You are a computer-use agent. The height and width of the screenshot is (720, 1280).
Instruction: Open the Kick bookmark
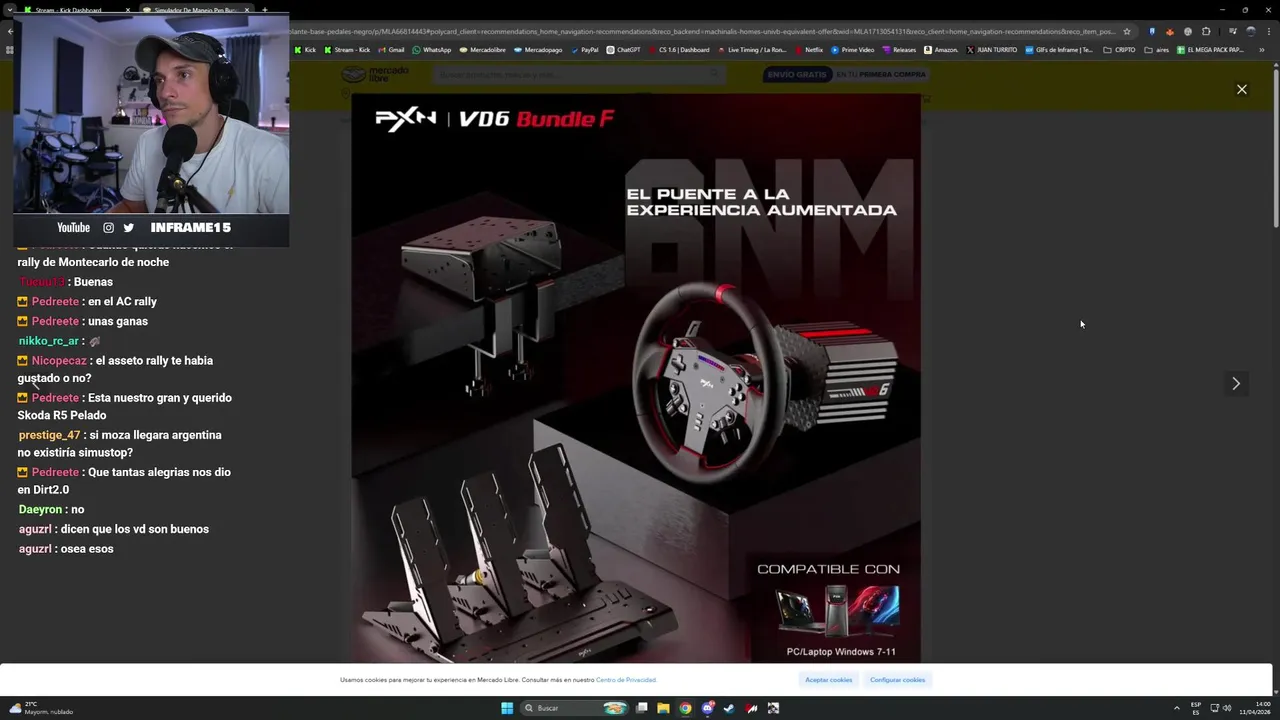pyautogui.click(x=305, y=49)
